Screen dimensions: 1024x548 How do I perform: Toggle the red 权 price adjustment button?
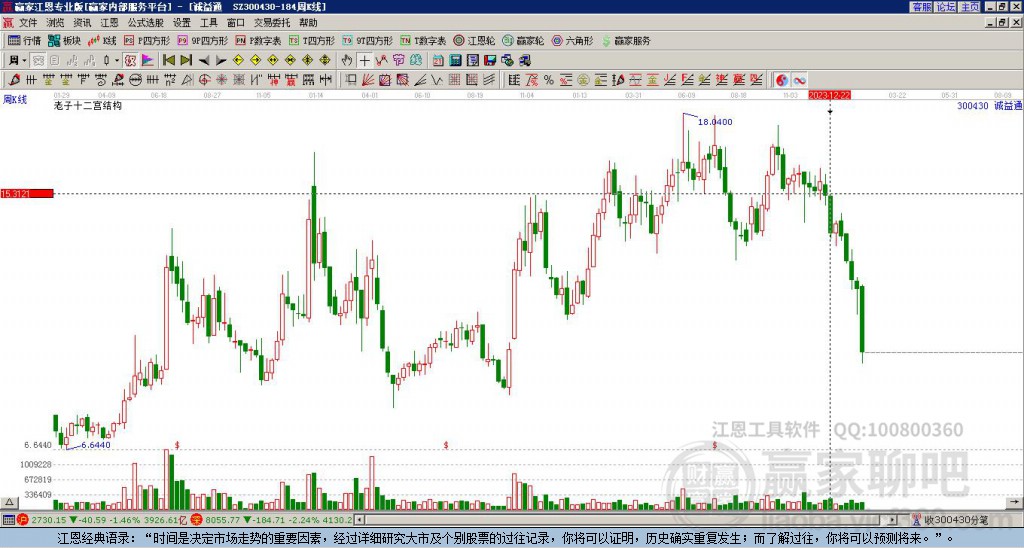pos(130,61)
